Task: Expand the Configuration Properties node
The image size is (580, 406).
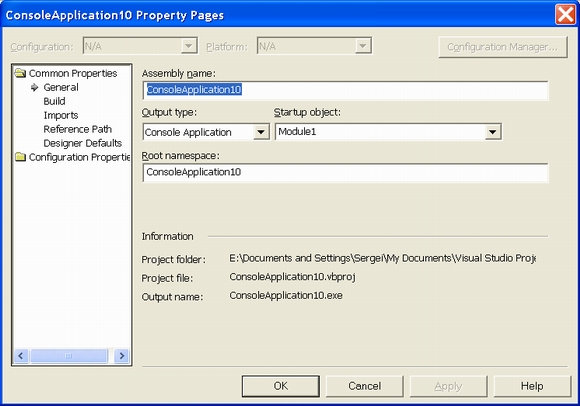Action: tap(80, 157)
